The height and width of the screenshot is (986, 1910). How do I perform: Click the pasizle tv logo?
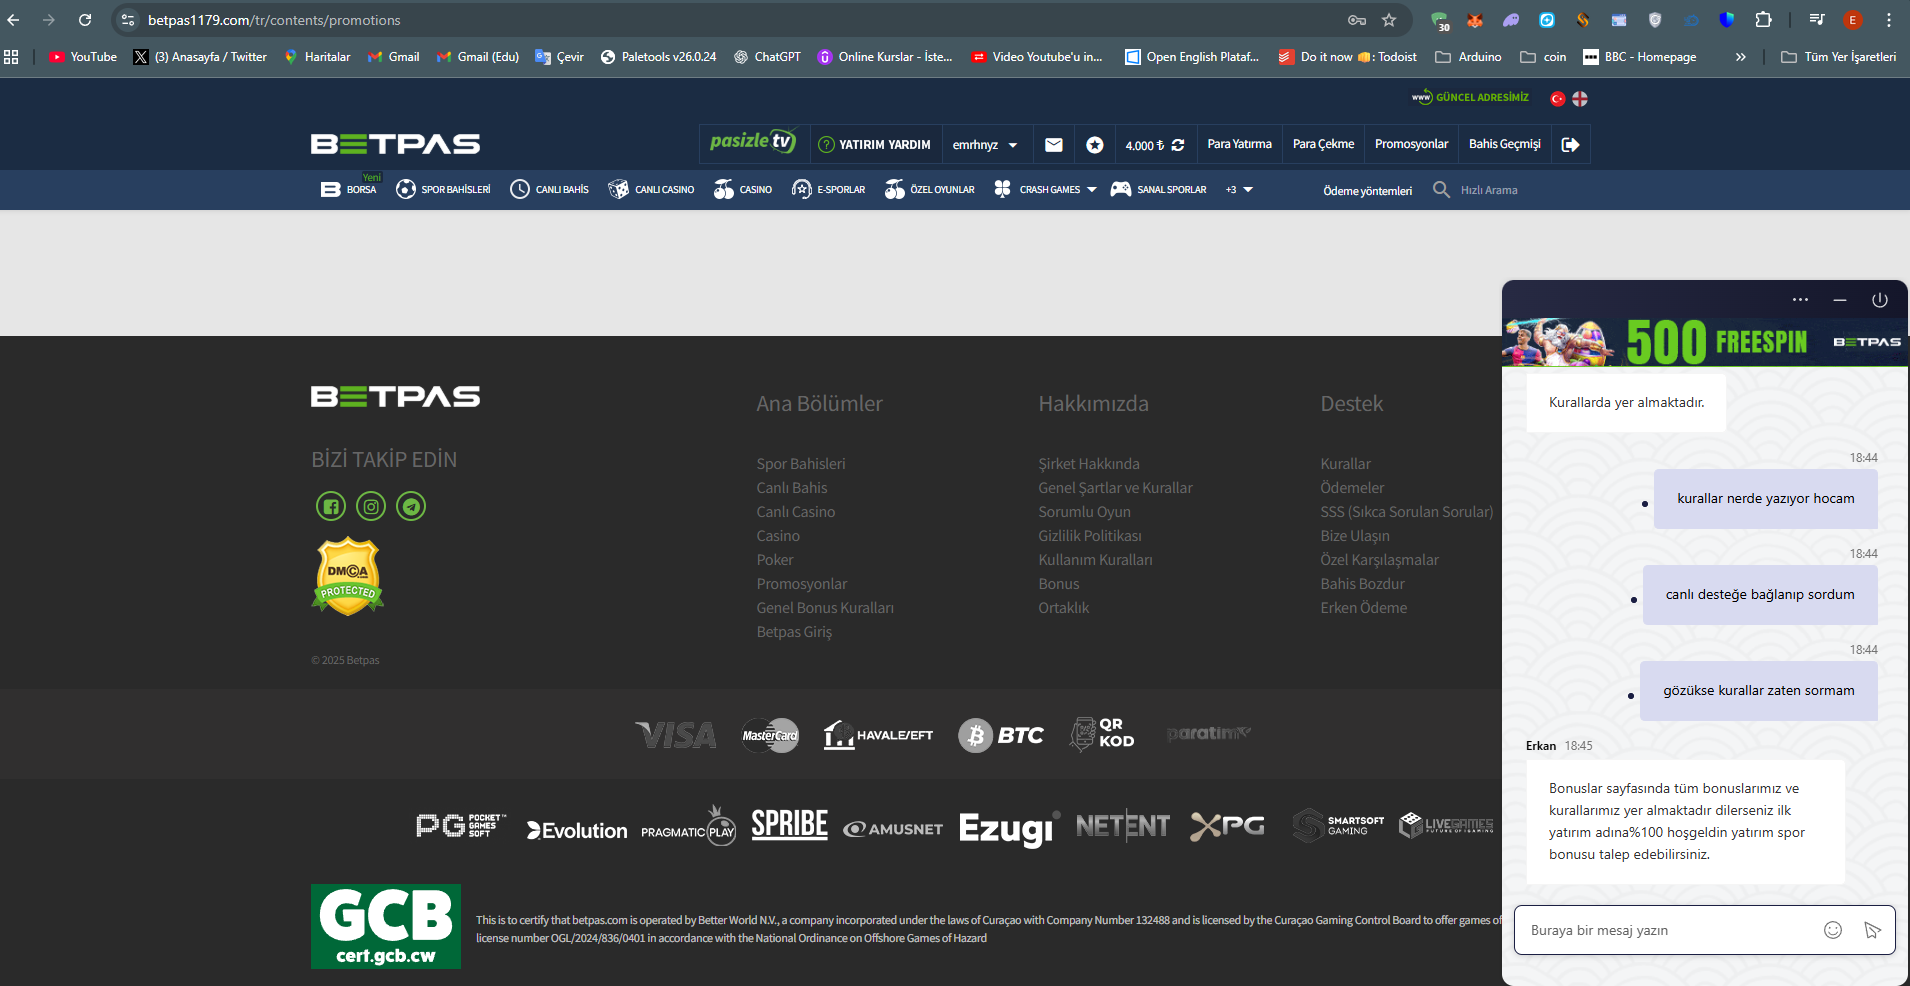pos(753,142)
